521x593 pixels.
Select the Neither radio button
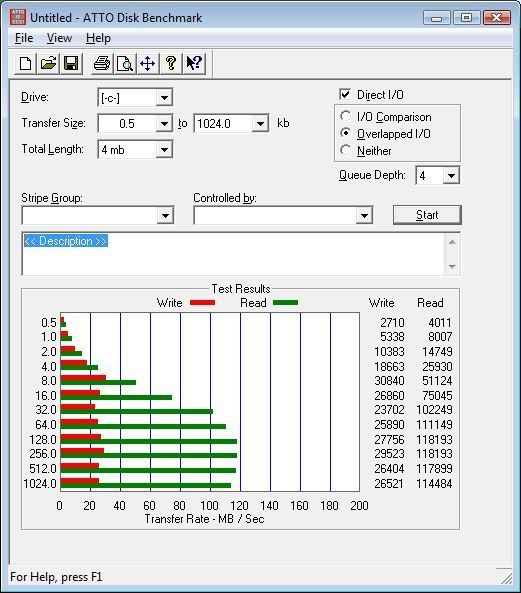[345, 150]
